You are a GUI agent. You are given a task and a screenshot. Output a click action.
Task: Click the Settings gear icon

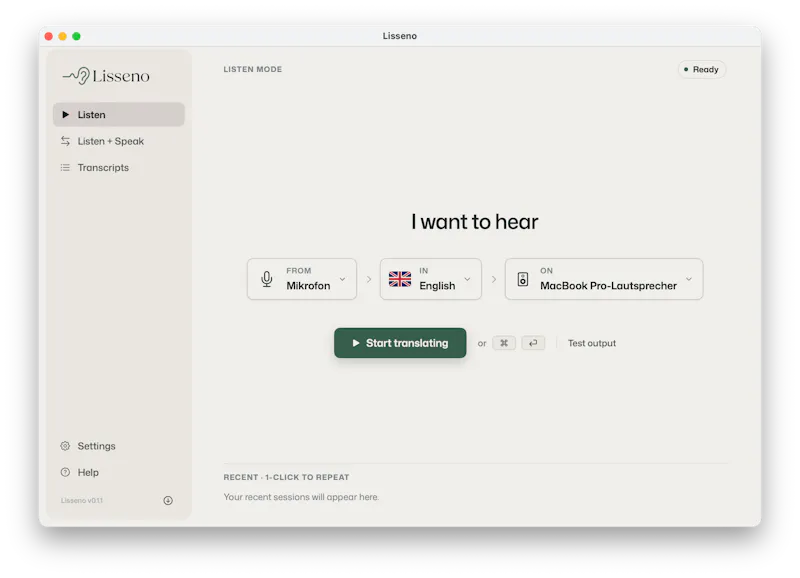65,446
